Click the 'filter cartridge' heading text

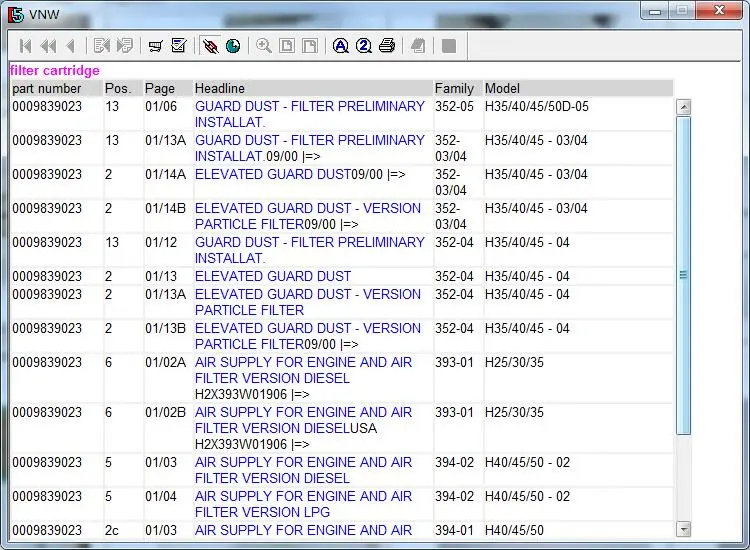tap(55, 70)
